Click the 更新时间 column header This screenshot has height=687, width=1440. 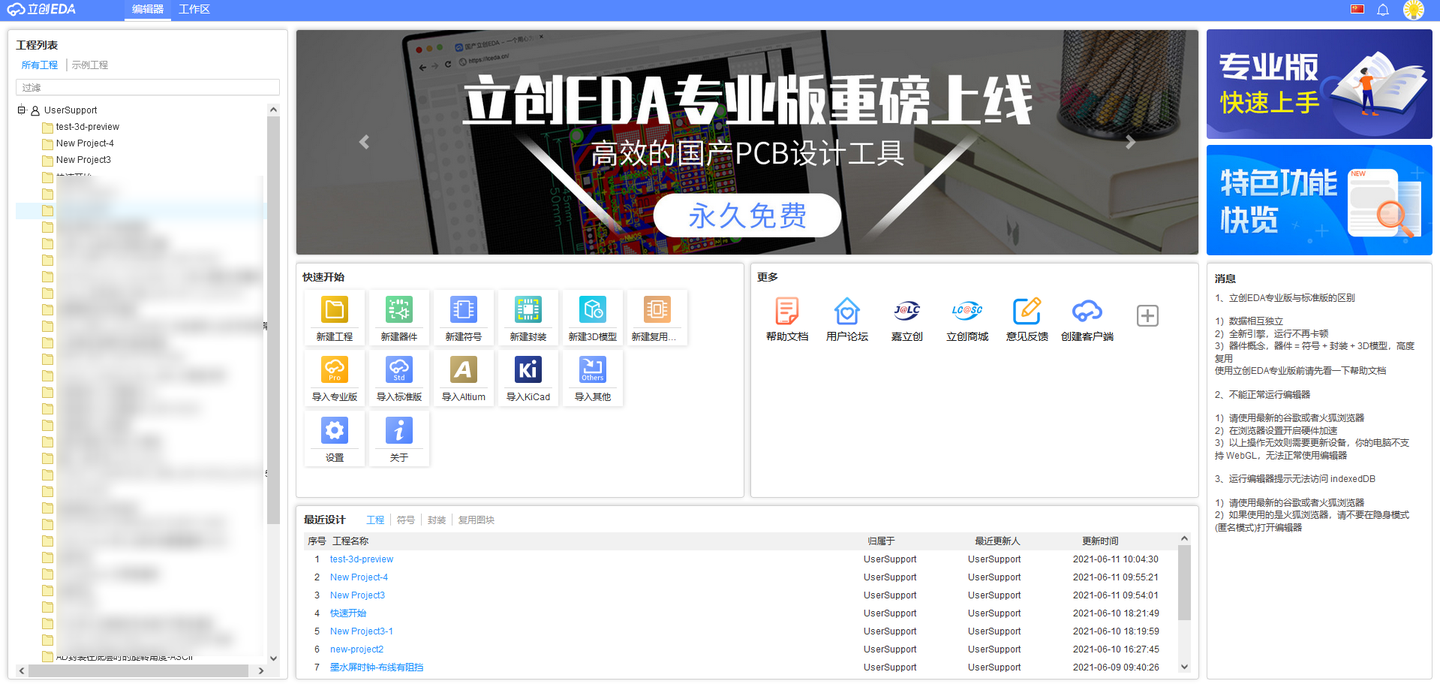[1100, 541]
